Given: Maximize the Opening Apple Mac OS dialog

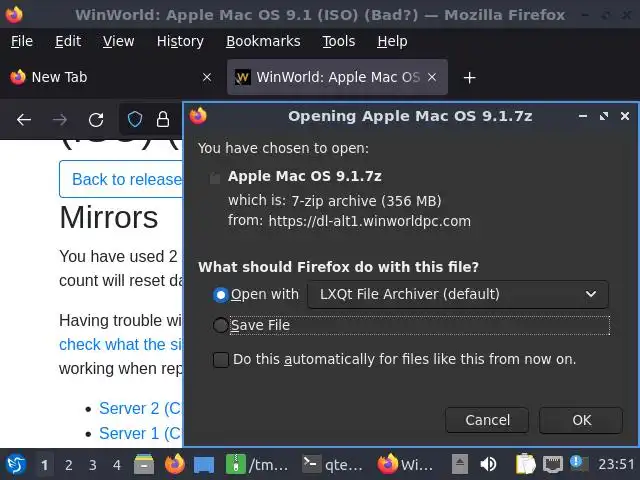Looking at the screenshot, I should pyautogui.click(x=604, y=116).
